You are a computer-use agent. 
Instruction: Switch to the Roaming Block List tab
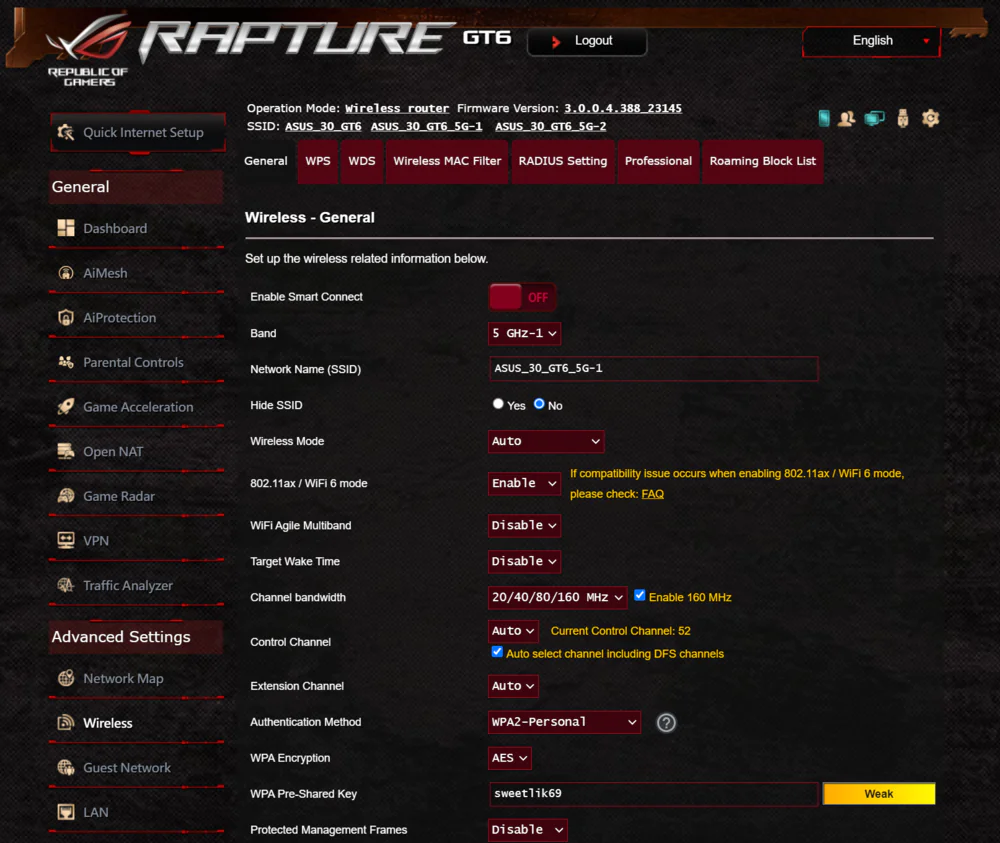click(x=763, y=161)
